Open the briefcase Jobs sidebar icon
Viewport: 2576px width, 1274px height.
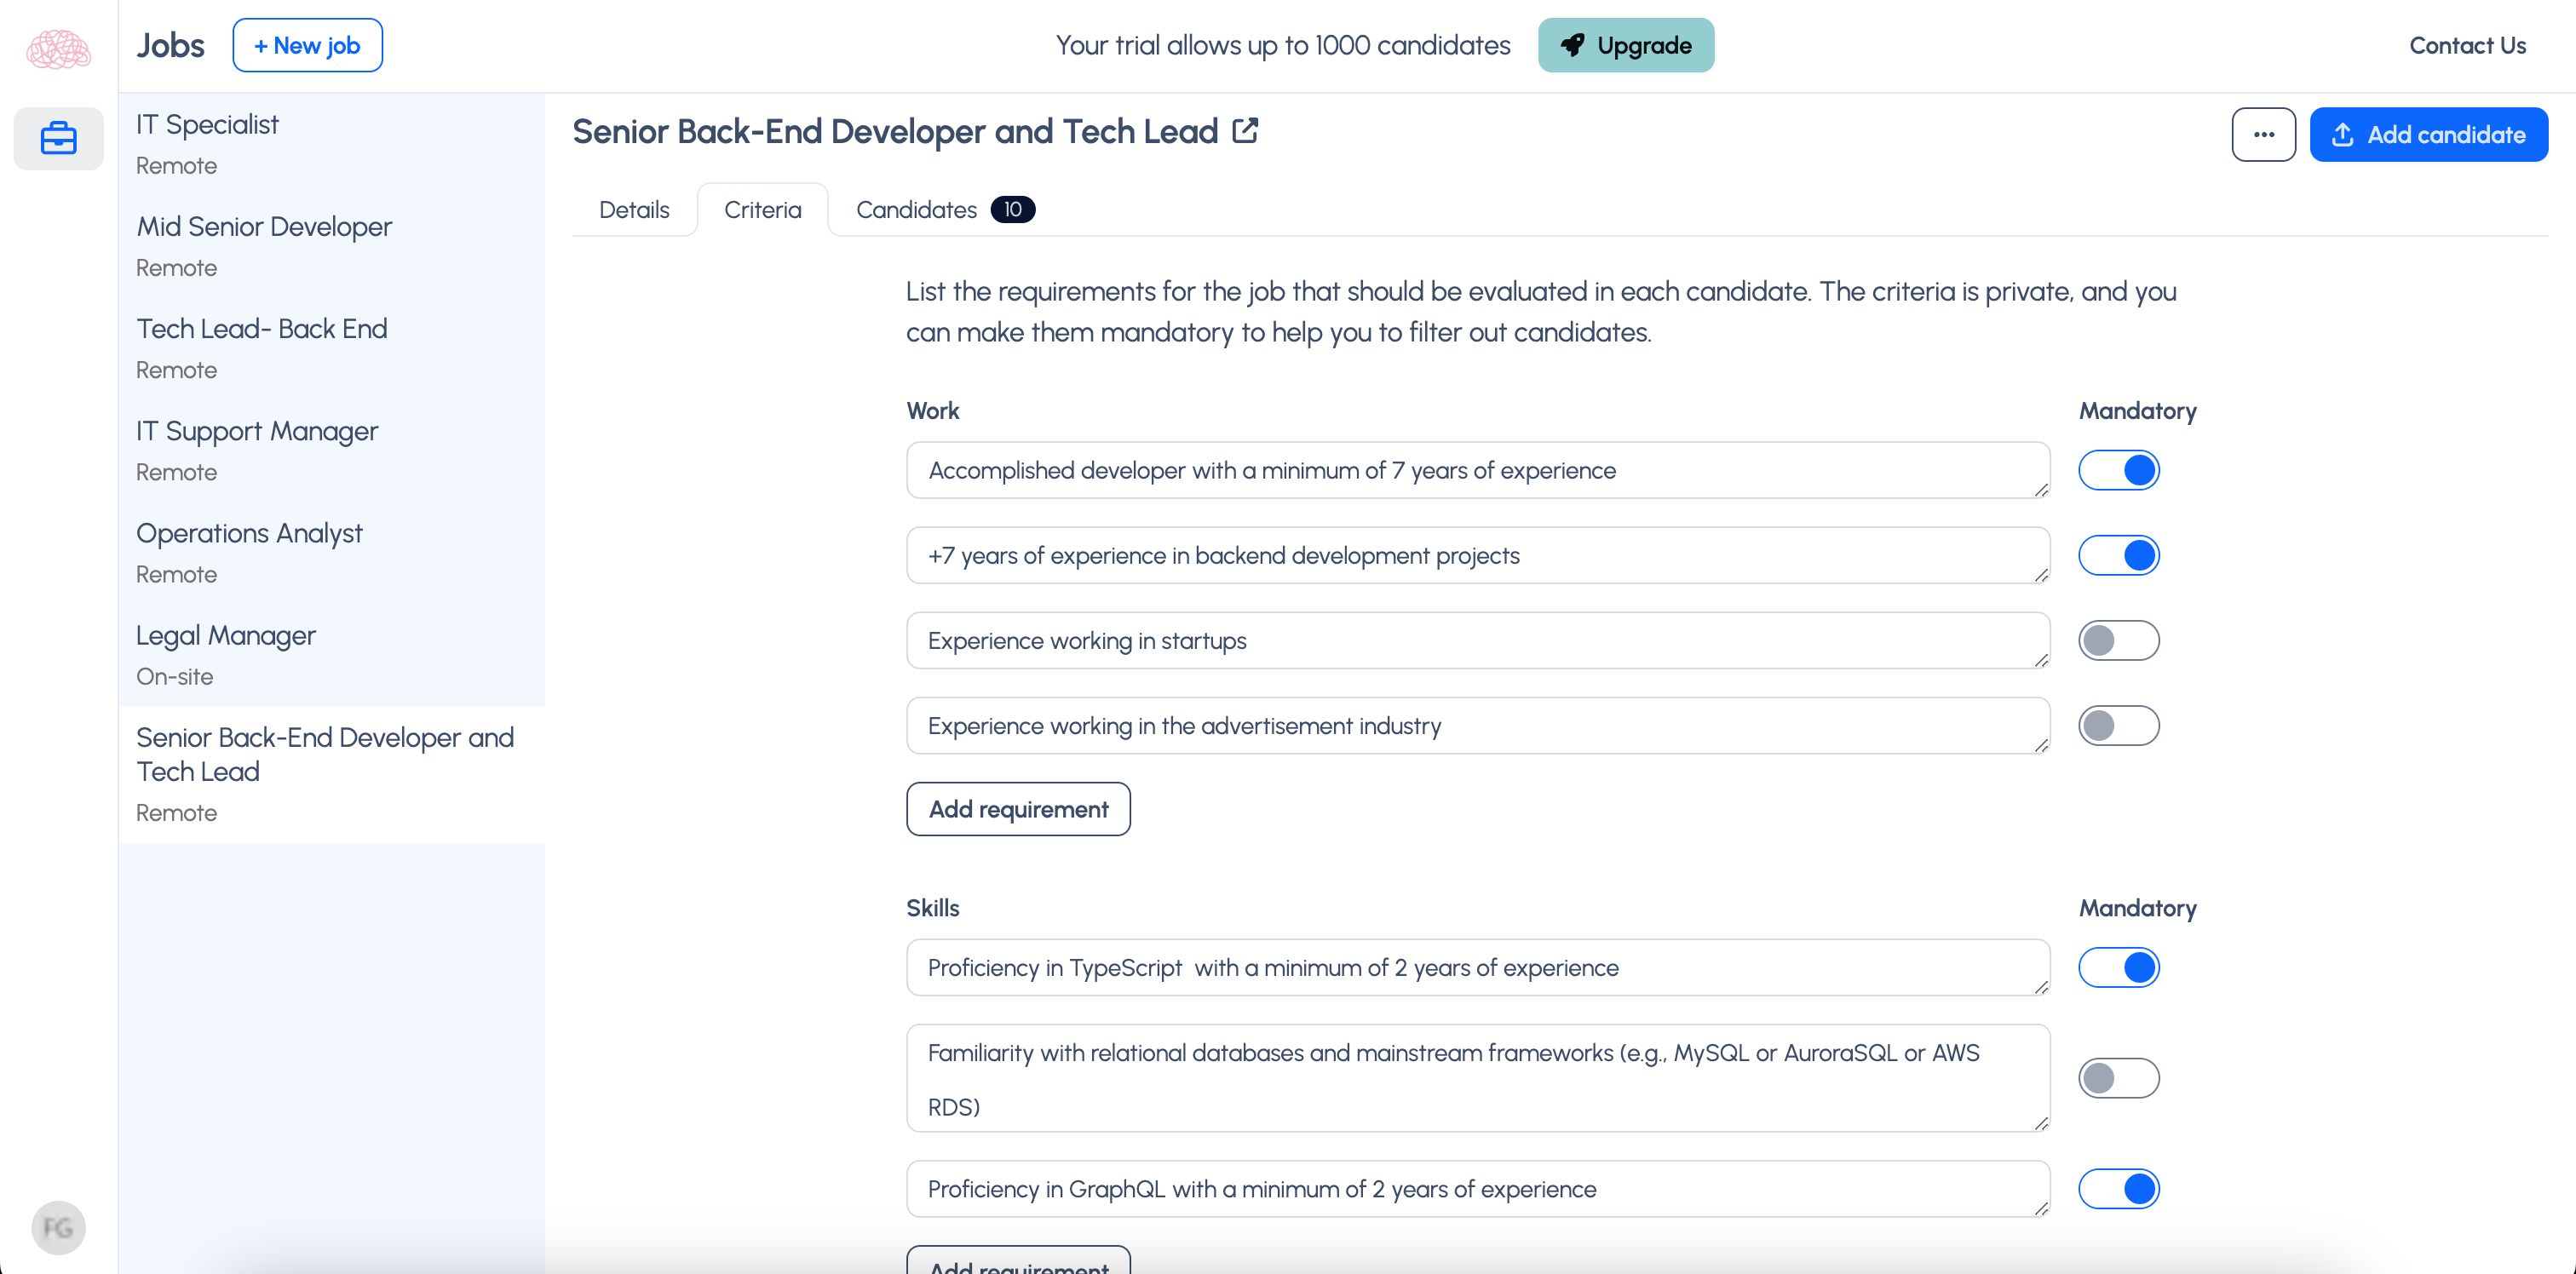pos(58,138)
